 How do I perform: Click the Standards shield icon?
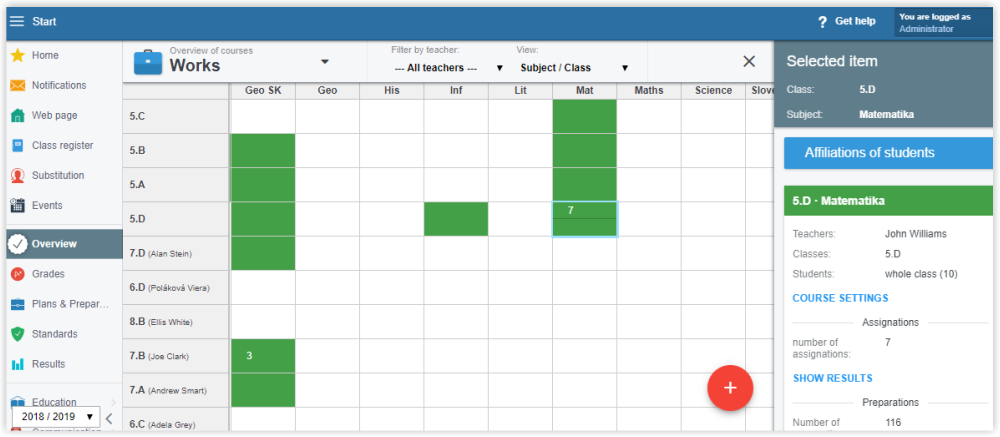(18, 334)
